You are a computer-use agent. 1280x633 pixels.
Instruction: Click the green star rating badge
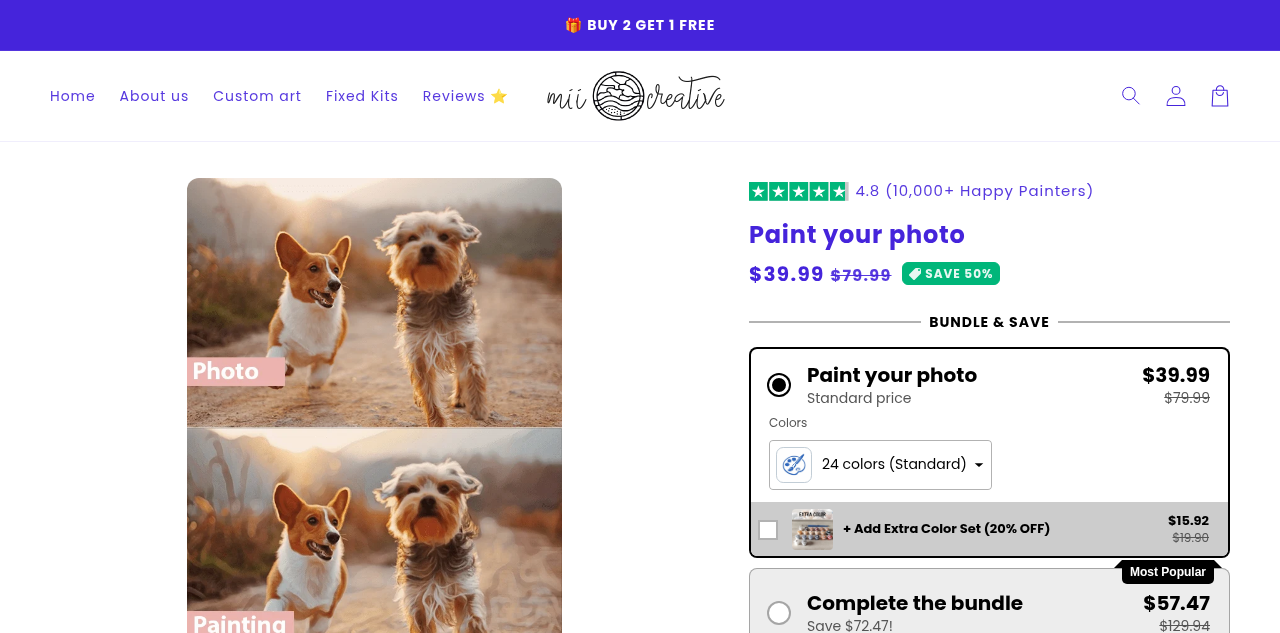coord(798,191)
